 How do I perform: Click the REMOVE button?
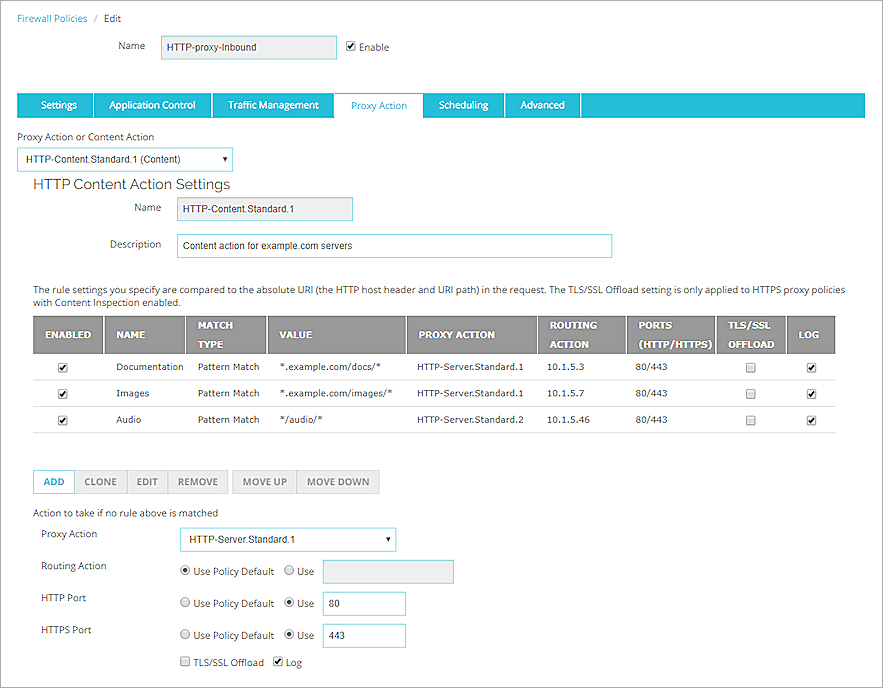pos(197,481)
